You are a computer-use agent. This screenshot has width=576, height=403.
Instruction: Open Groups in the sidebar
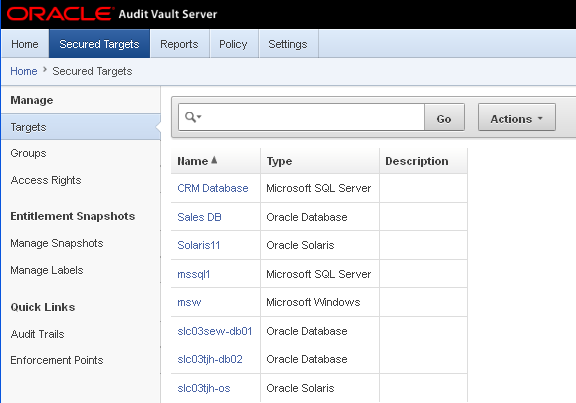(28, 153)
